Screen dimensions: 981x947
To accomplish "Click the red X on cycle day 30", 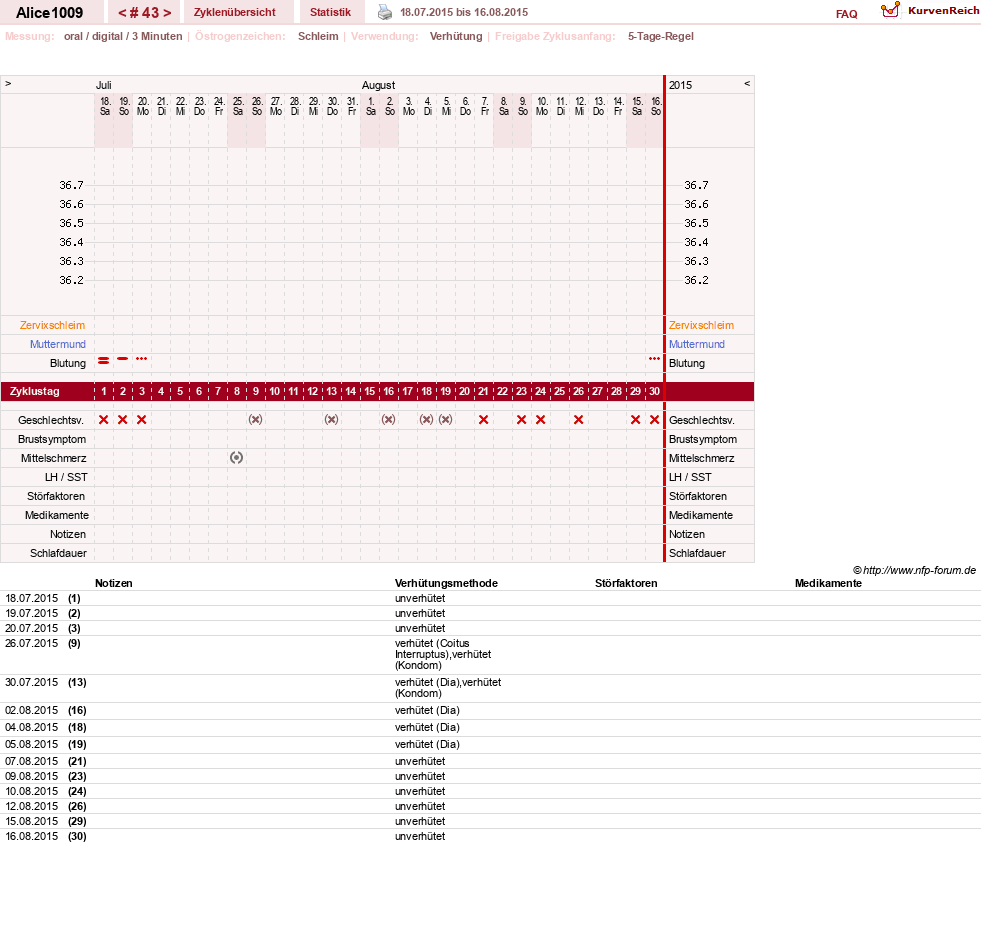I will 654,420.
